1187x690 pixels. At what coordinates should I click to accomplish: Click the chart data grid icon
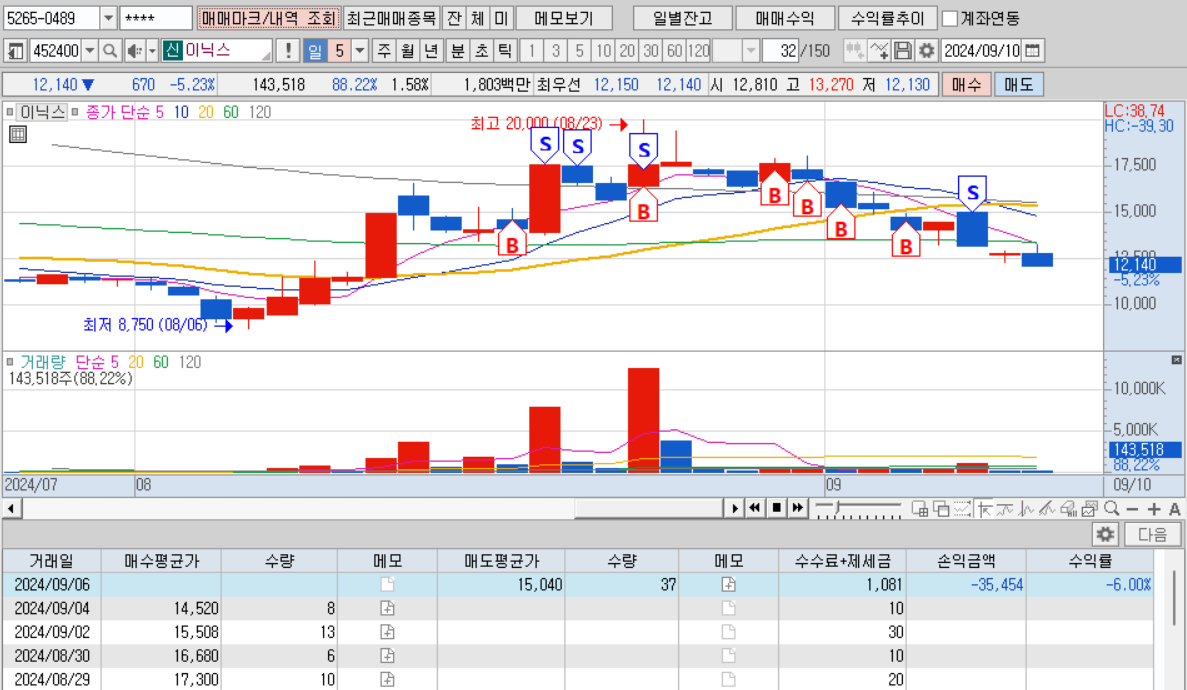[17, 135]
